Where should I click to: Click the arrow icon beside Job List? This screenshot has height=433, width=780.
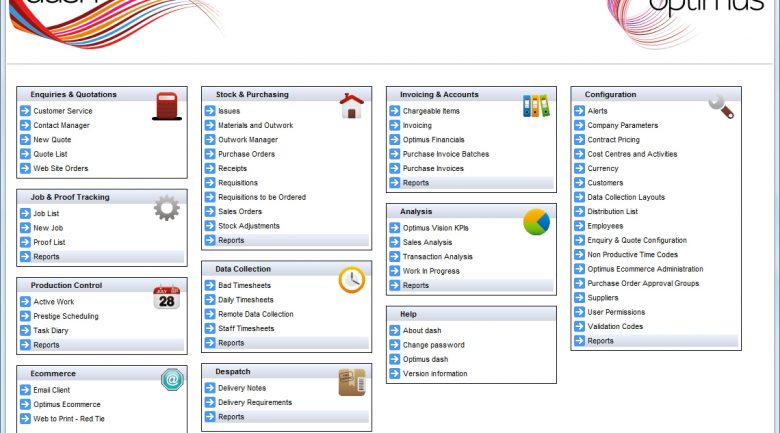(x=25, y=214)
